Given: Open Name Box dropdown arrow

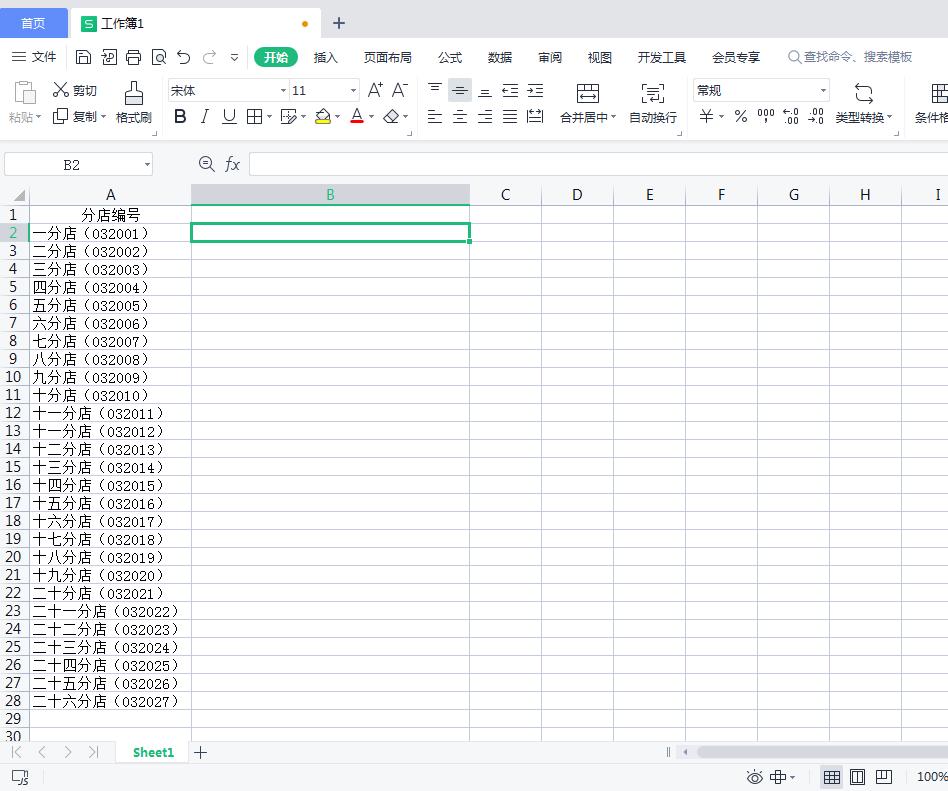Looking at the screenshot, I should click(x=147, y=164).
